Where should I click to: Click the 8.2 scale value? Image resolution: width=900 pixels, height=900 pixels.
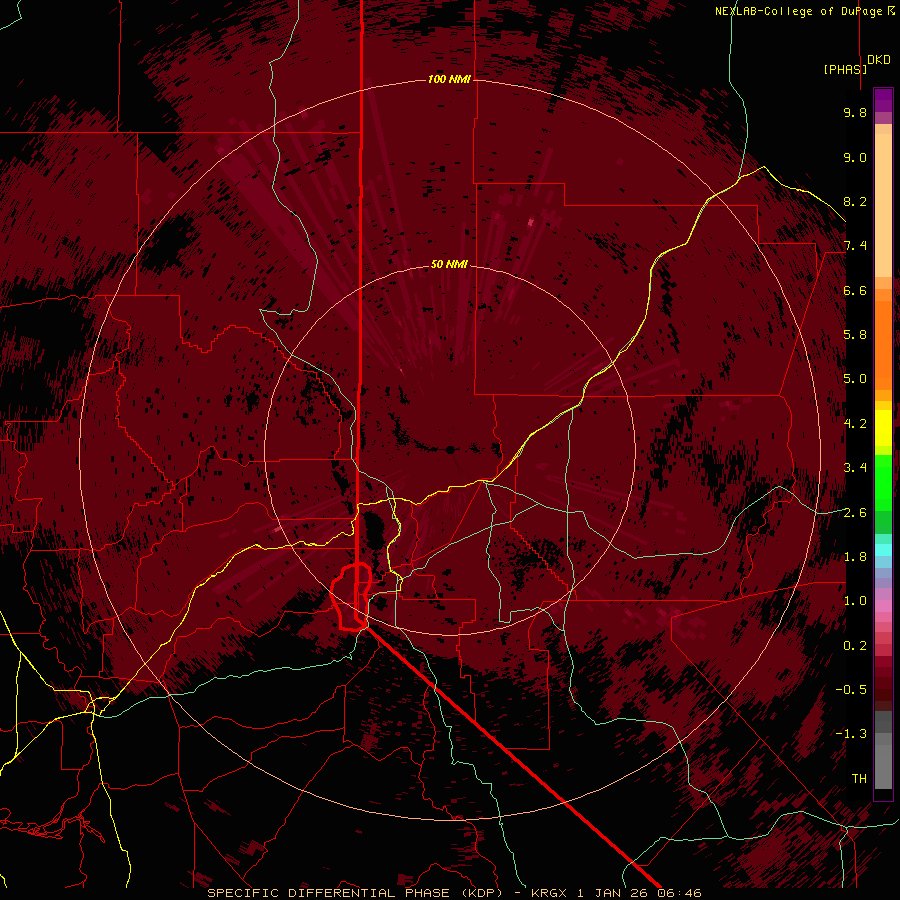pyautogui.click(x=855, y=201)
